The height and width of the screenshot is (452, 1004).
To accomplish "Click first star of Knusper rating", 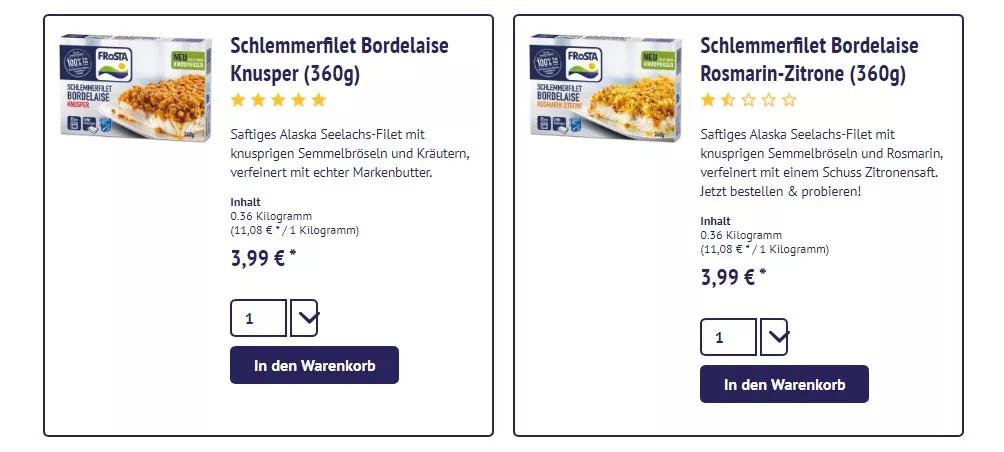I will pos(239,100).
